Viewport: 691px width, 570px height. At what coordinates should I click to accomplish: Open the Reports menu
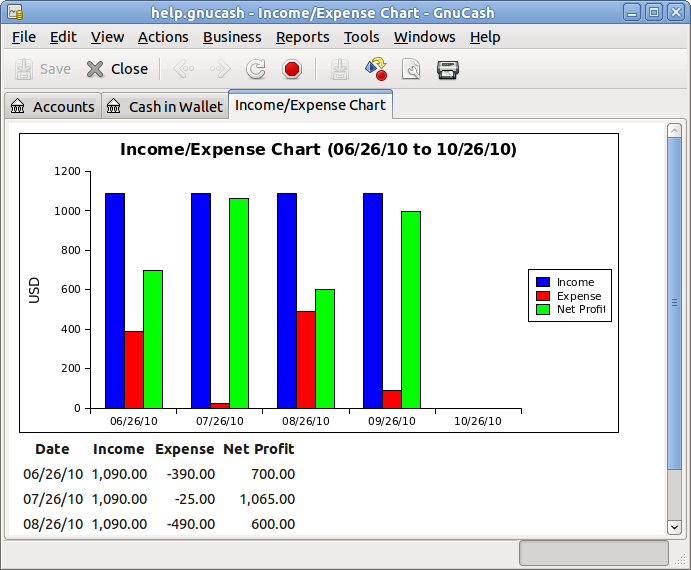pos(303,37)
